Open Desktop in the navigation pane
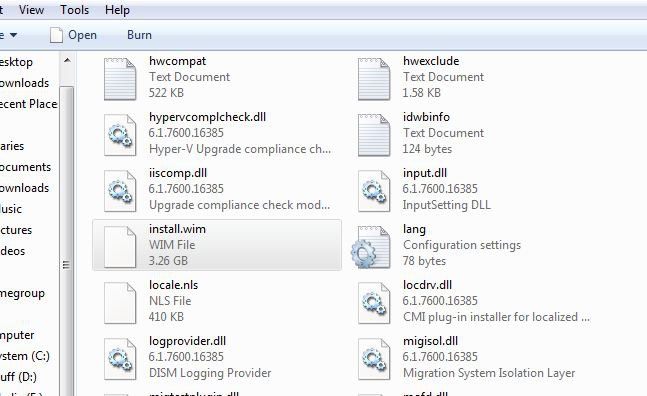The height and width of the screenshot is (396, 647). coord(17,62)
